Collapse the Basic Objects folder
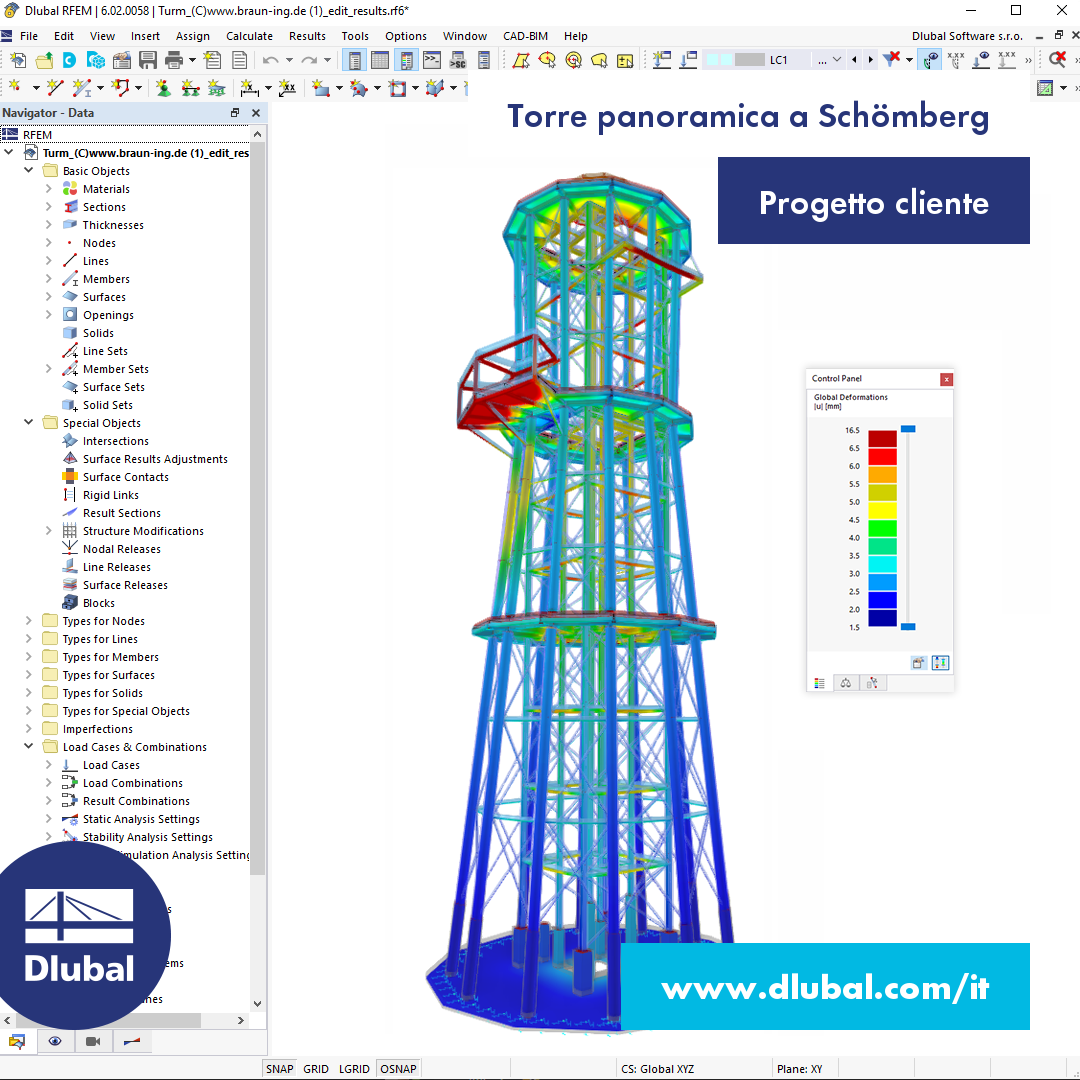Image resolution: width=1080 pixels, height=1080 pixels. click(29, 170)
